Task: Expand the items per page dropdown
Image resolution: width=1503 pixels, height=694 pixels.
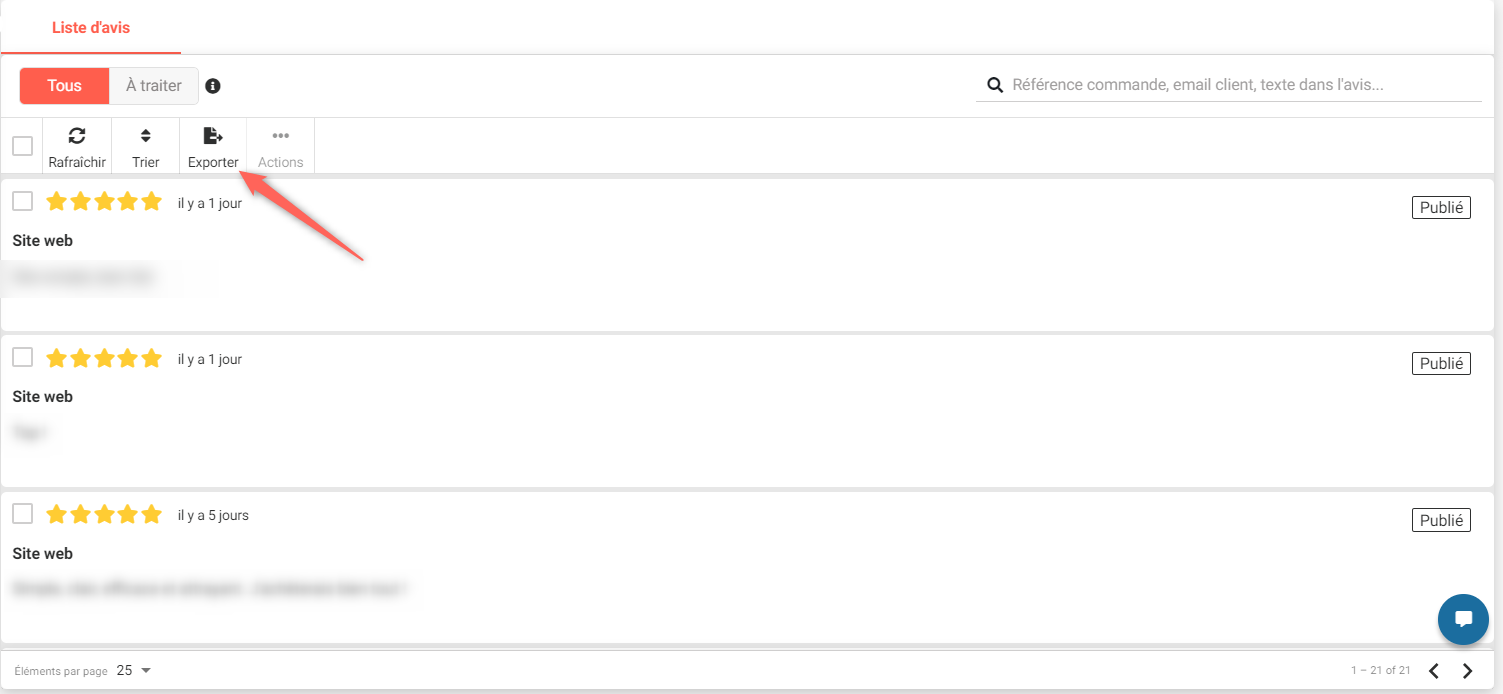Action: (134, 670)
